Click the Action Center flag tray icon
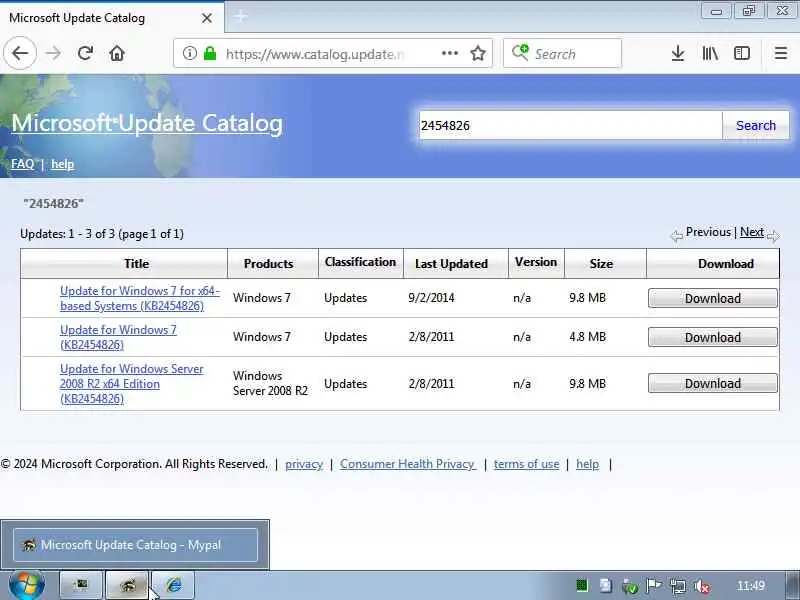800x600 pixels. 653,586
